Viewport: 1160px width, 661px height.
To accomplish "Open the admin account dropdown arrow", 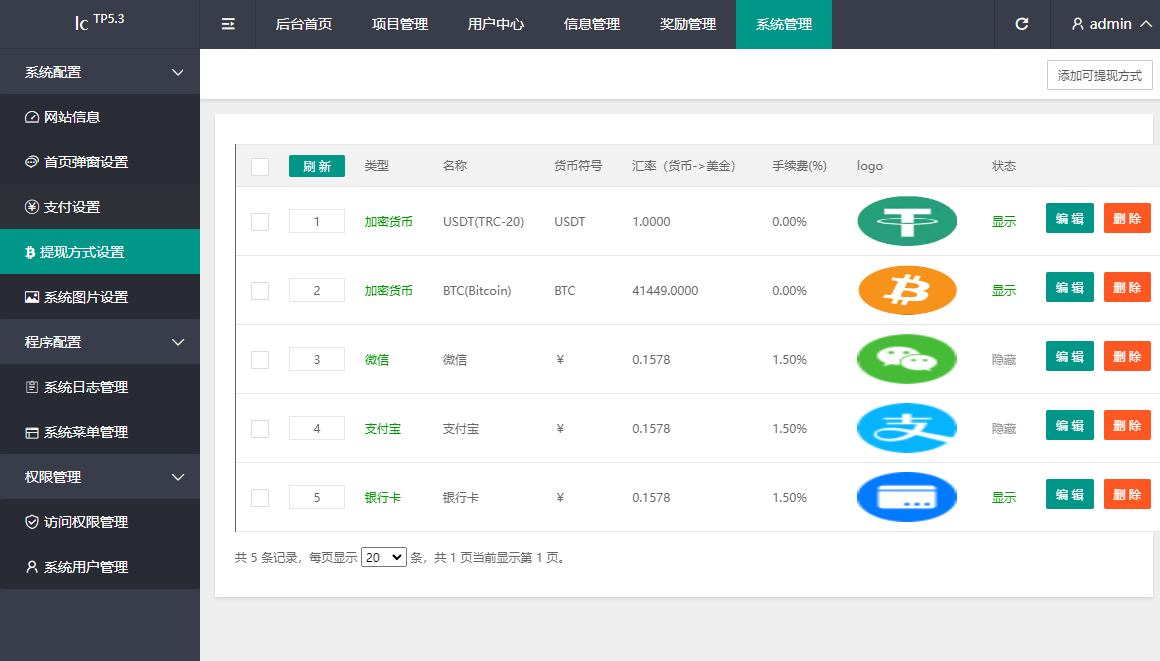I will (1146, 24).
